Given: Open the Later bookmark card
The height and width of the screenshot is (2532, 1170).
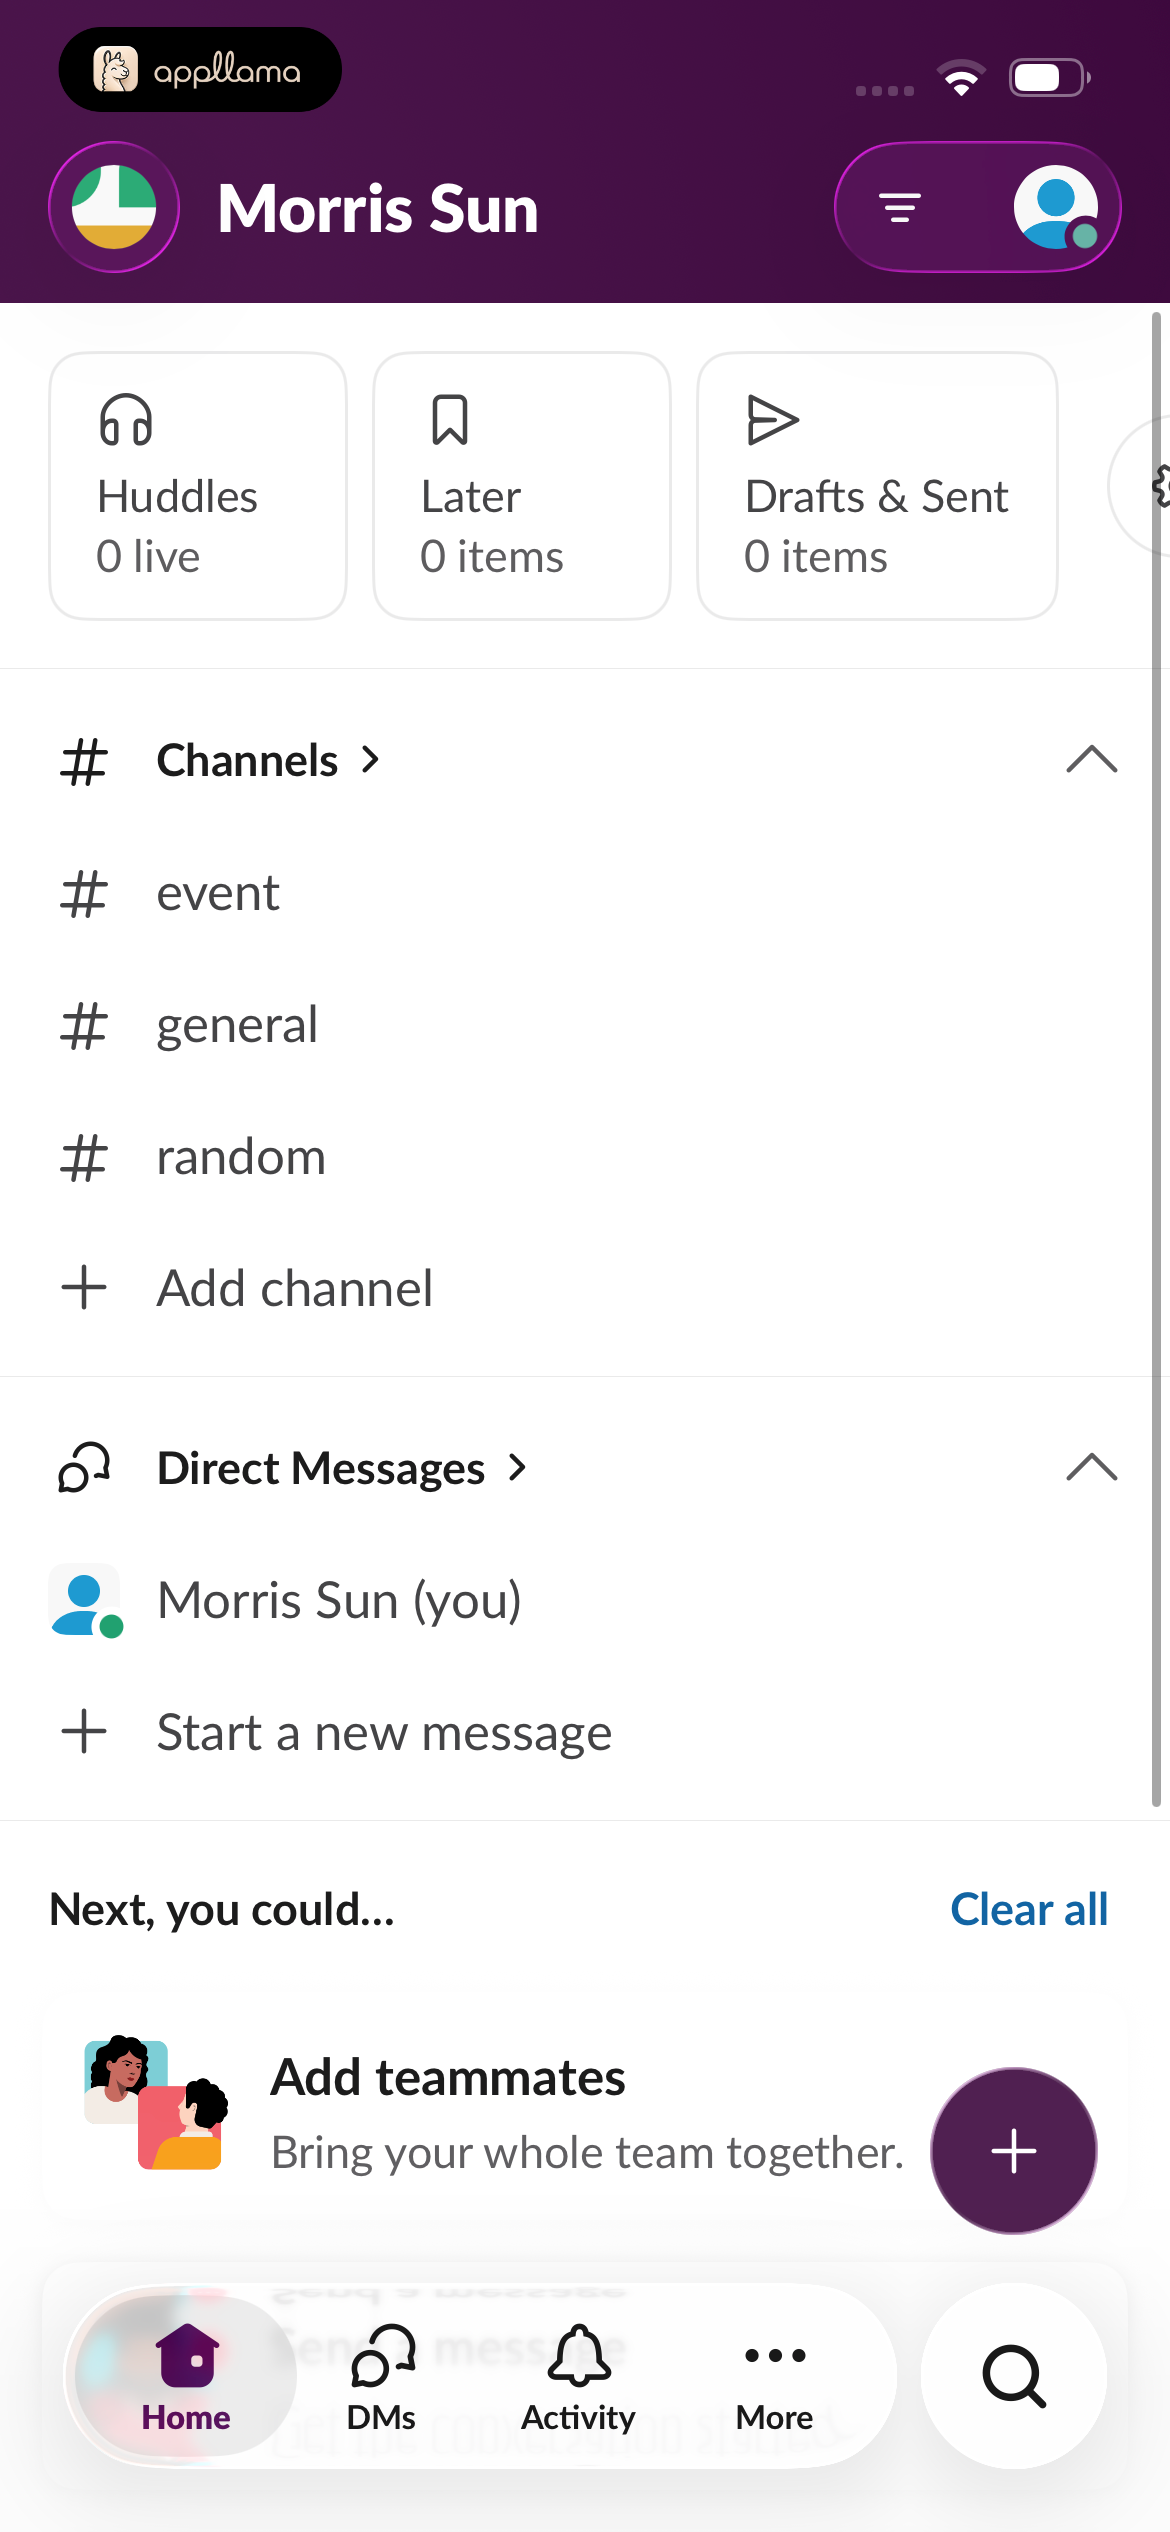Looking at the screenshot, I should [x=522, y=486].
